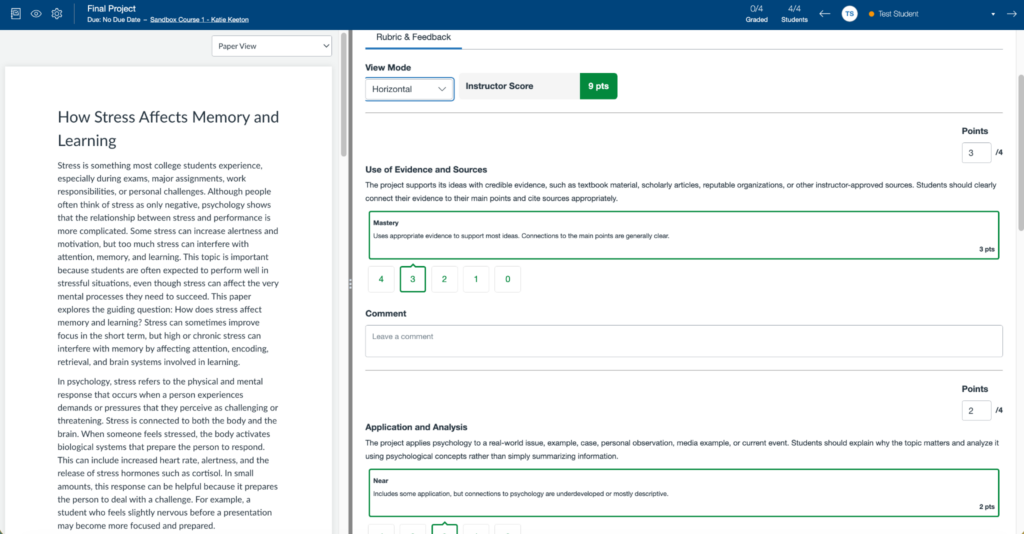The image size is (1024, 534).
Task: Click the Test Student name
Action: click(898, 14)
